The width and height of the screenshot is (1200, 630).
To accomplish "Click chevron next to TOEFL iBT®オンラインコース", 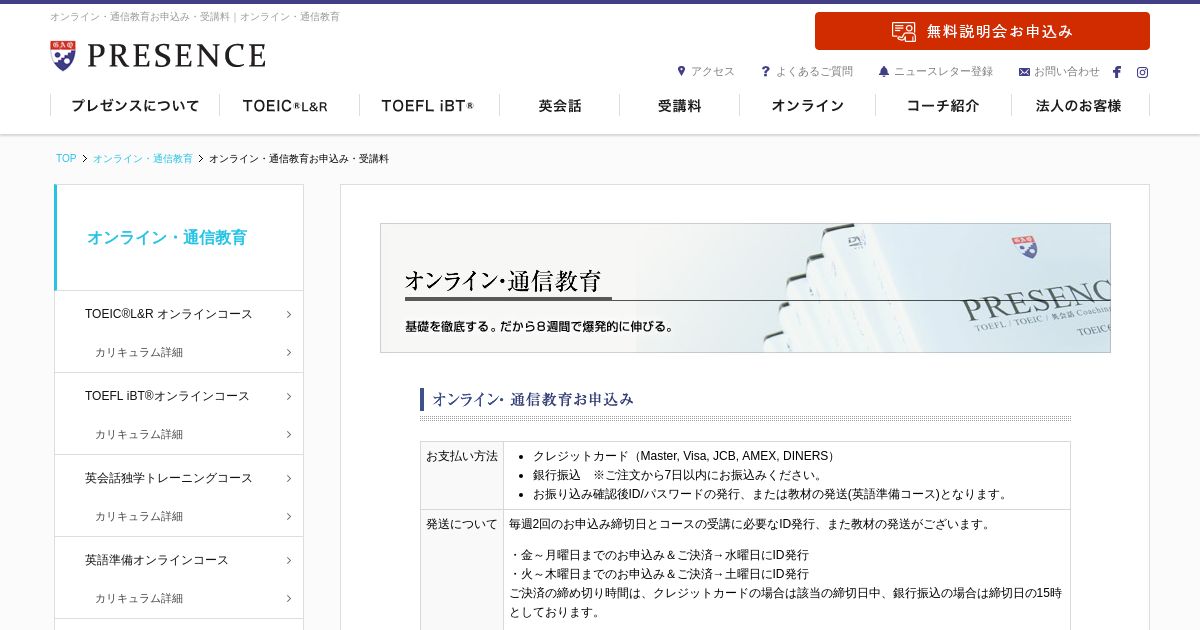I will tap(288, 396).
